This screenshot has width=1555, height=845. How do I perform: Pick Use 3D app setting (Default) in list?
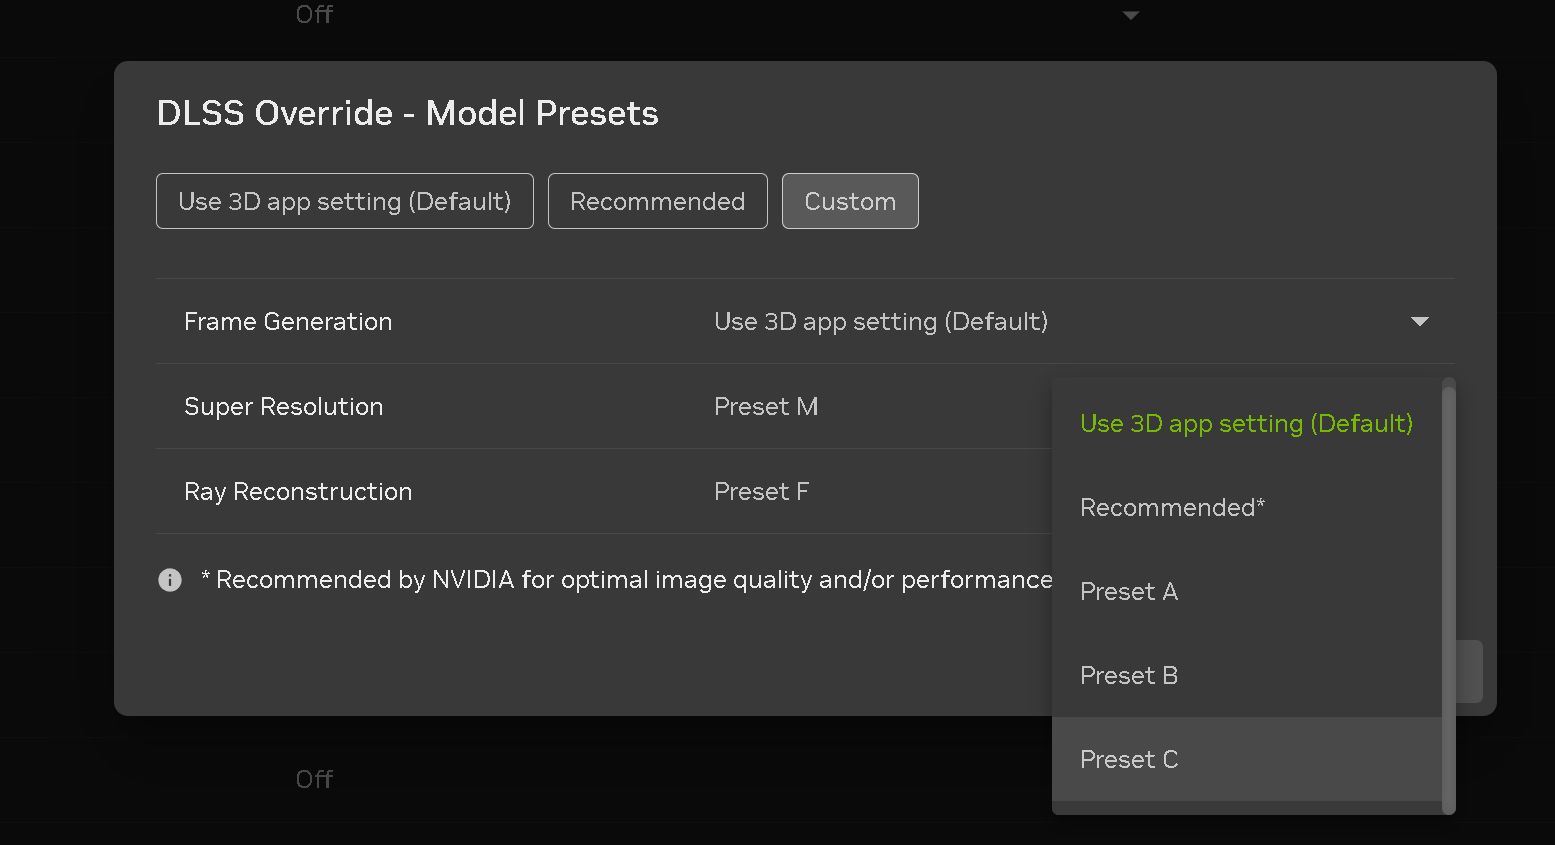tap(1246, 423)
